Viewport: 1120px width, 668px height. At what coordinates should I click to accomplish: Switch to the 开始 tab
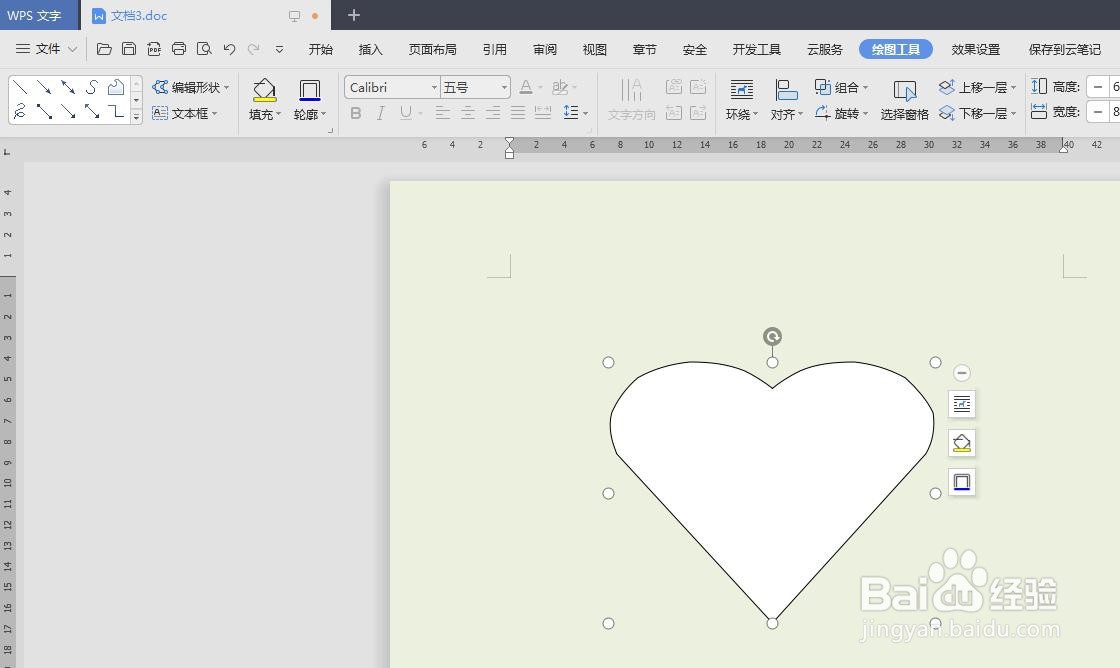[x=321, y=49]
